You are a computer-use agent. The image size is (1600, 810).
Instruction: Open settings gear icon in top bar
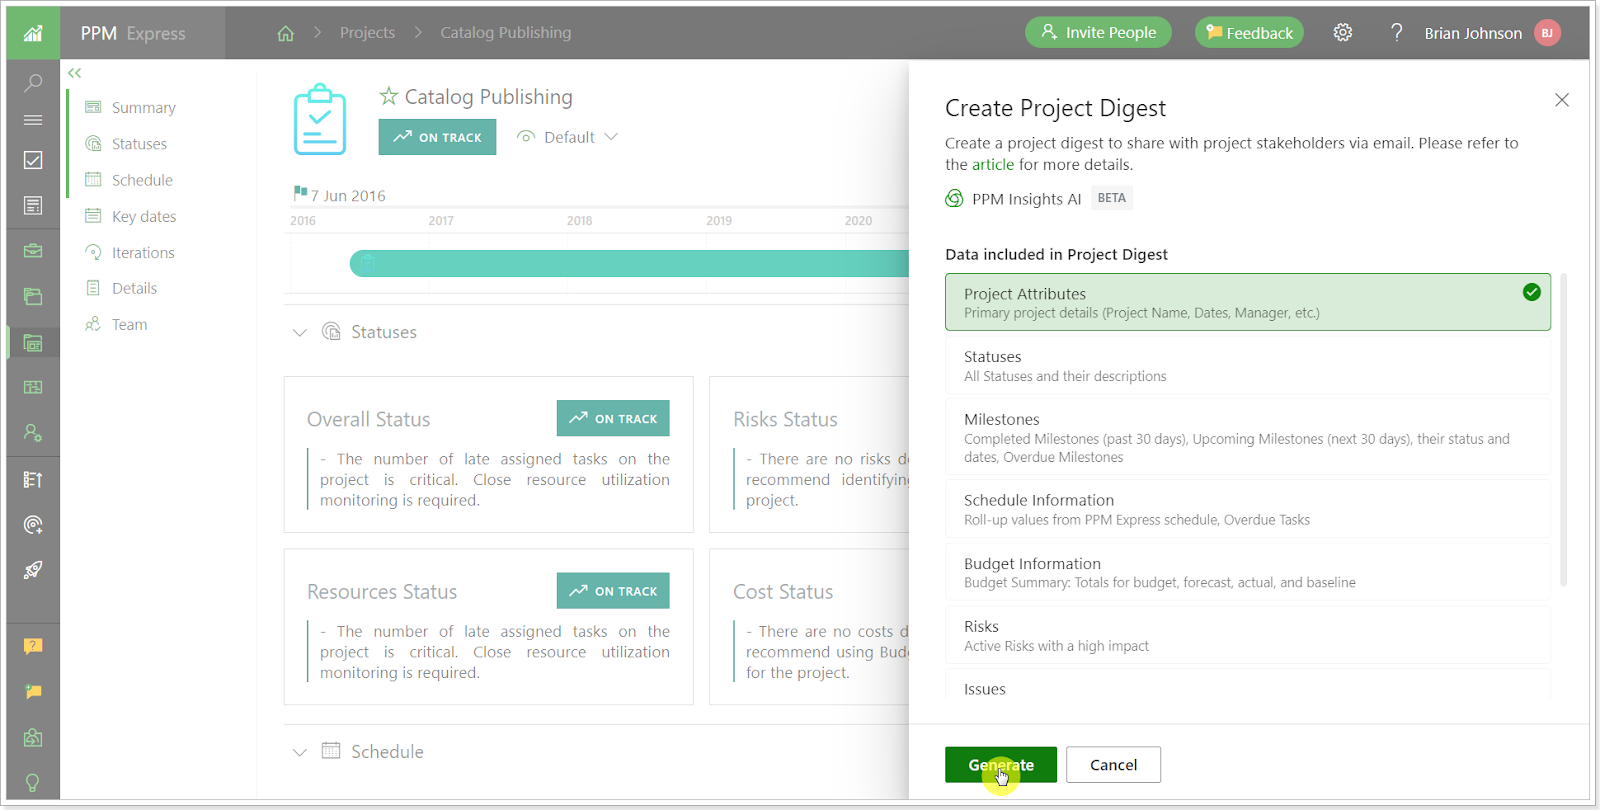tap(1343, 33)
